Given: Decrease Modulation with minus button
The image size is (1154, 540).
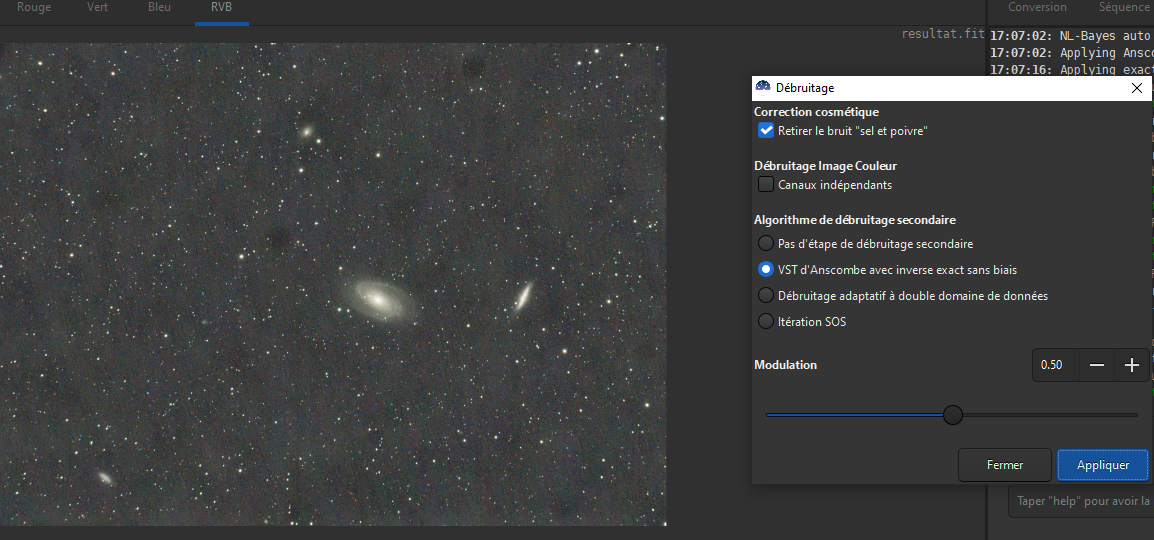Looking at the screenshot, I should (x=1097, y=365).
